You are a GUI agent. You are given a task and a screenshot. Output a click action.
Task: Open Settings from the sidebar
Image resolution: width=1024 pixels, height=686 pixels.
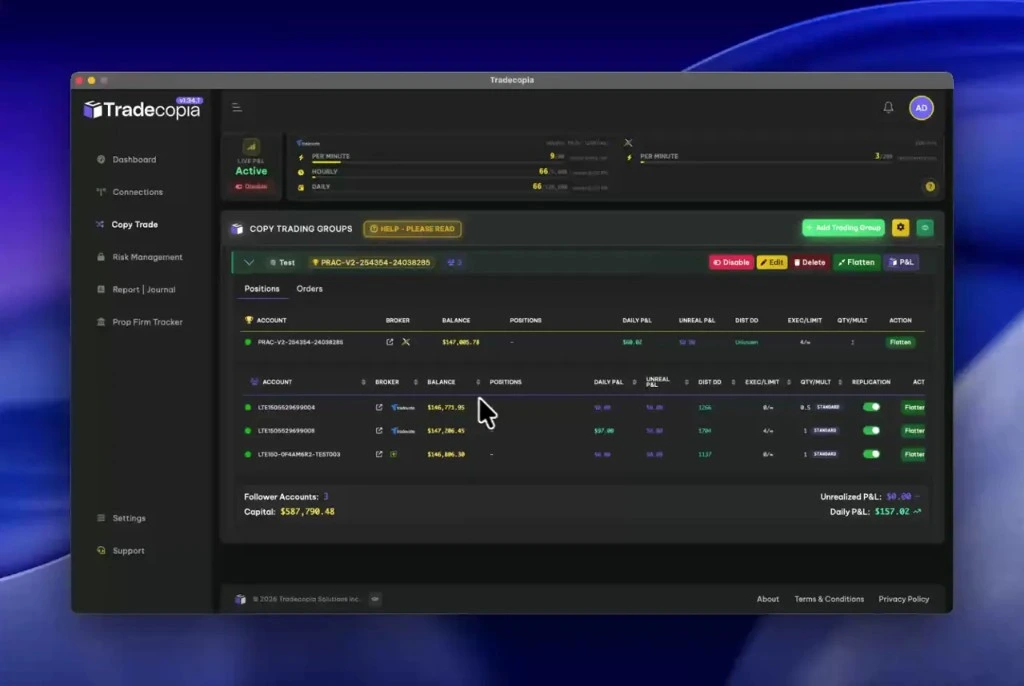pos(121,518)
